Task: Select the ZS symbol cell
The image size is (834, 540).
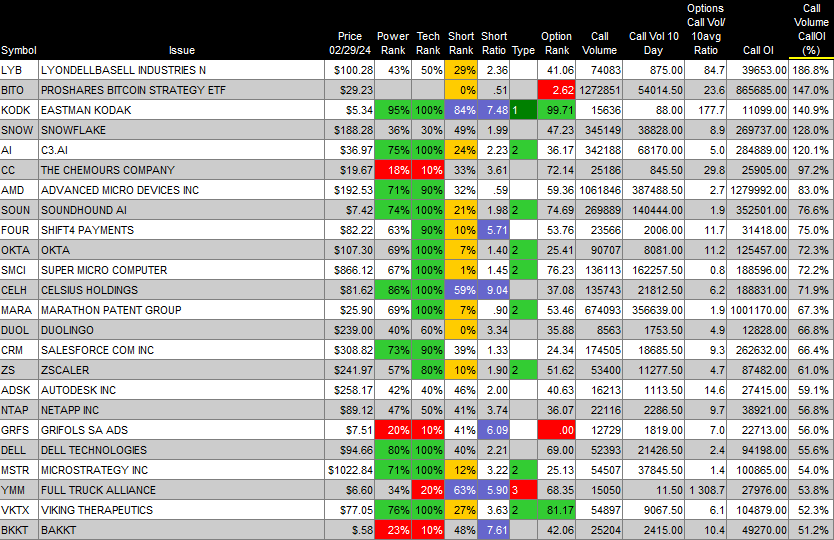Action: pos(19,370)
